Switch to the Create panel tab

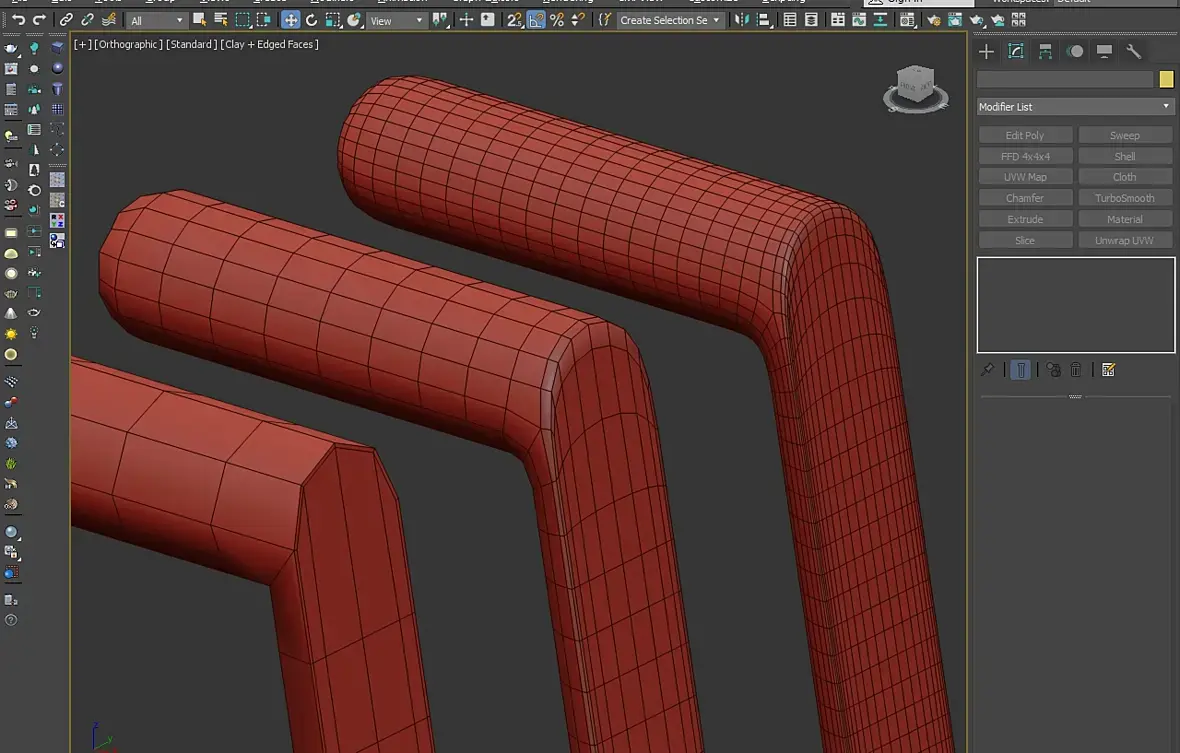[x=986, y=51]
